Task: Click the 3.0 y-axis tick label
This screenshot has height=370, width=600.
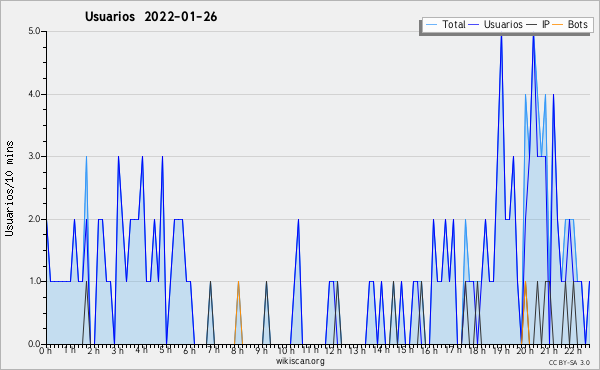Action: 34,156
